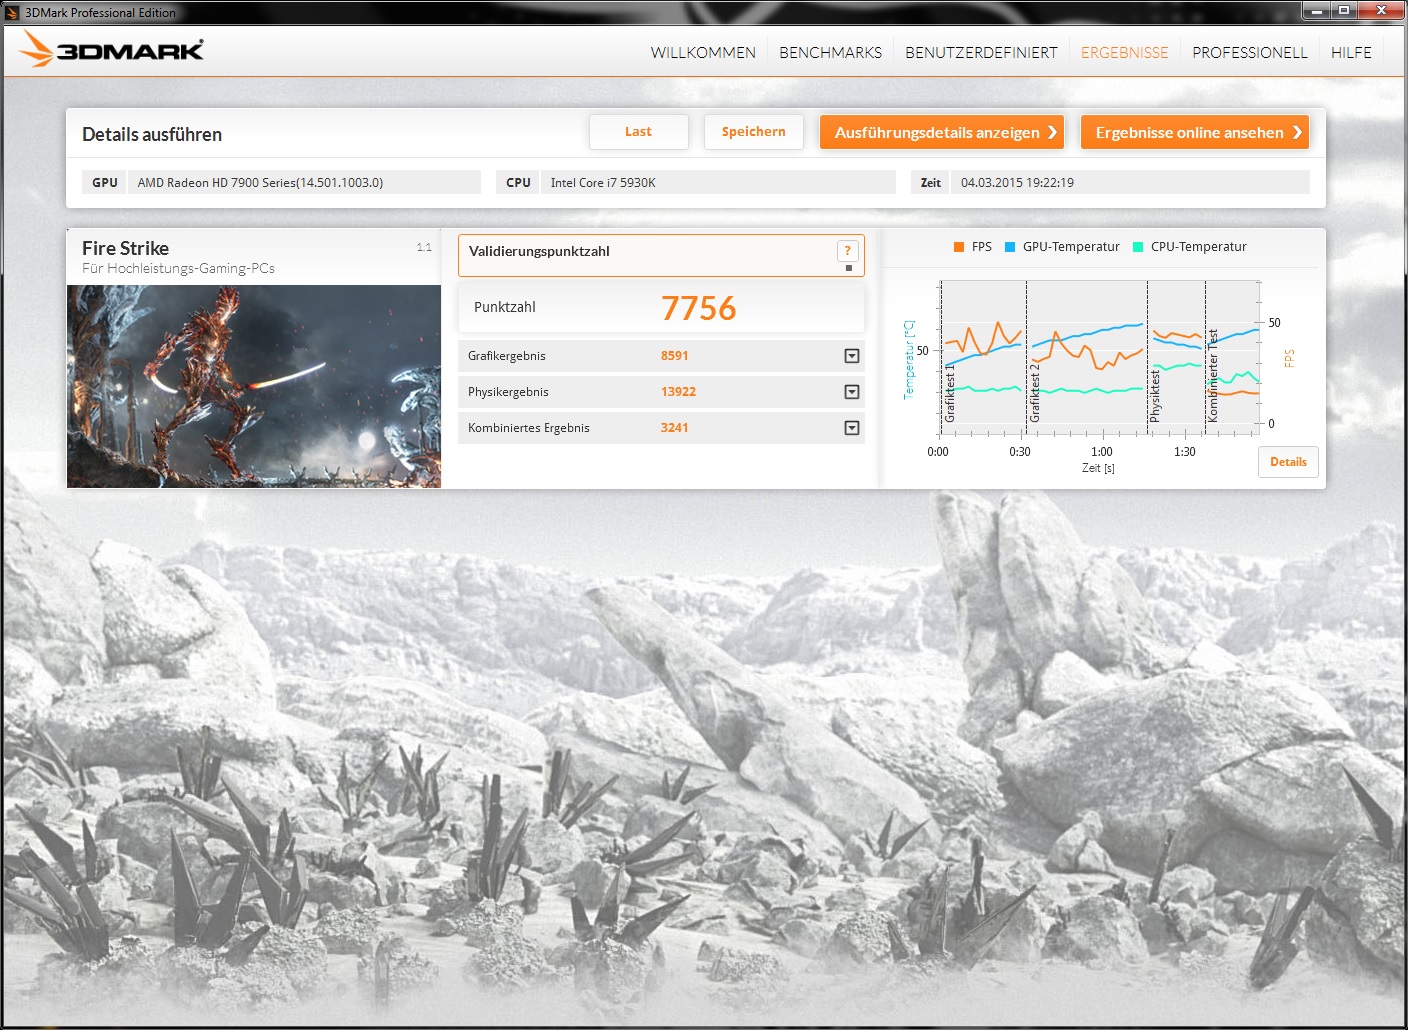Click Ergebnisse online ansehen
1408x1030 pixels.
click(1195, 132)
